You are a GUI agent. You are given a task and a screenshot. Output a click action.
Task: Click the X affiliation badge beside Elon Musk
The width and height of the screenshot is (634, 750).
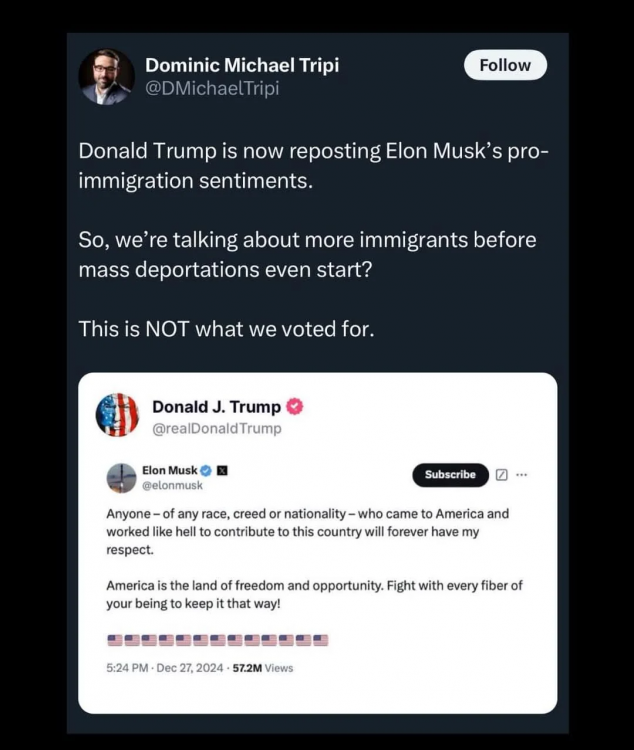point(222,471)
